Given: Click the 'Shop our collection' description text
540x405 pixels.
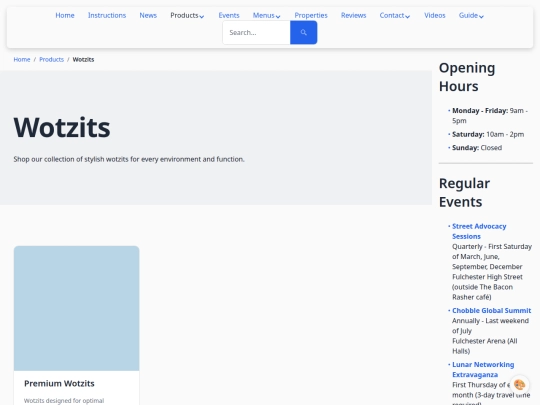Looking at the screenshot, I should 129,159.
